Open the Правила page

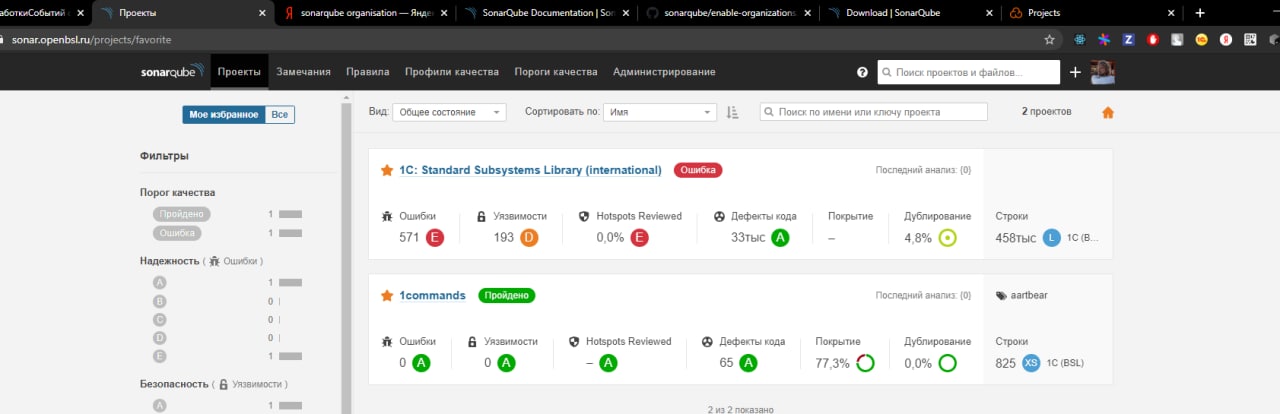point(368,72)
